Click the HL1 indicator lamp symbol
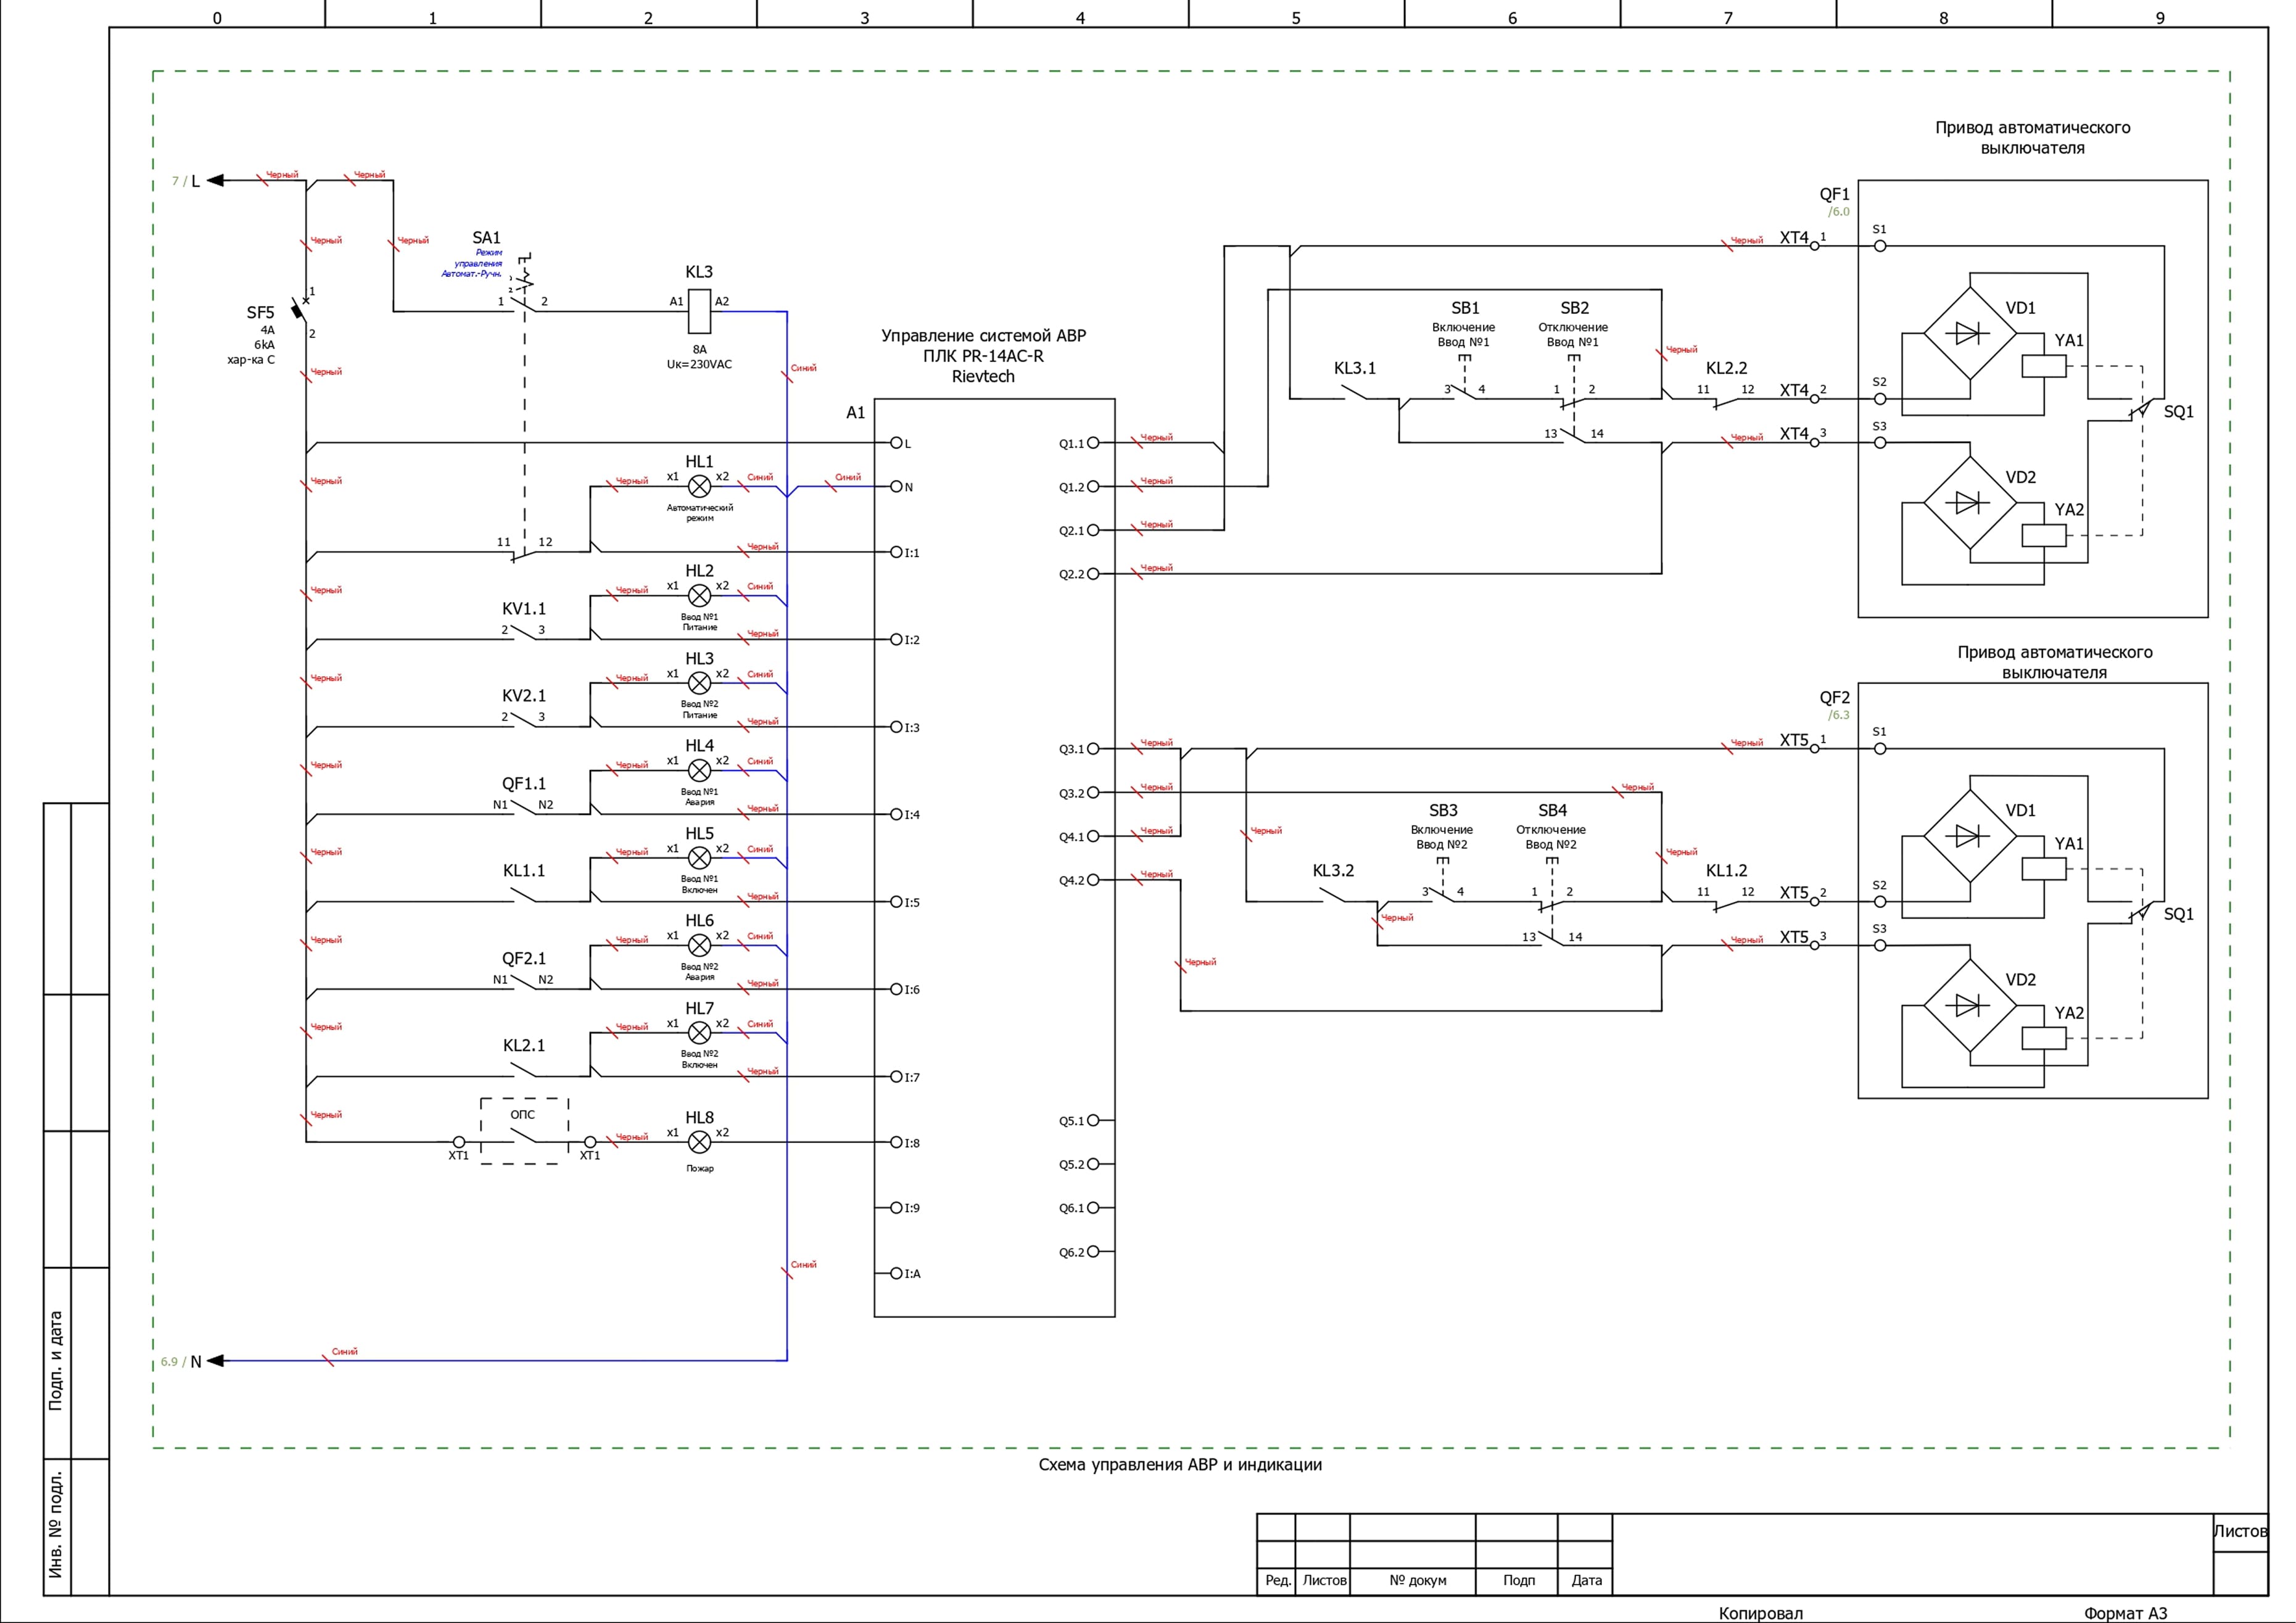2296x1623 pixels. (699, 486)
